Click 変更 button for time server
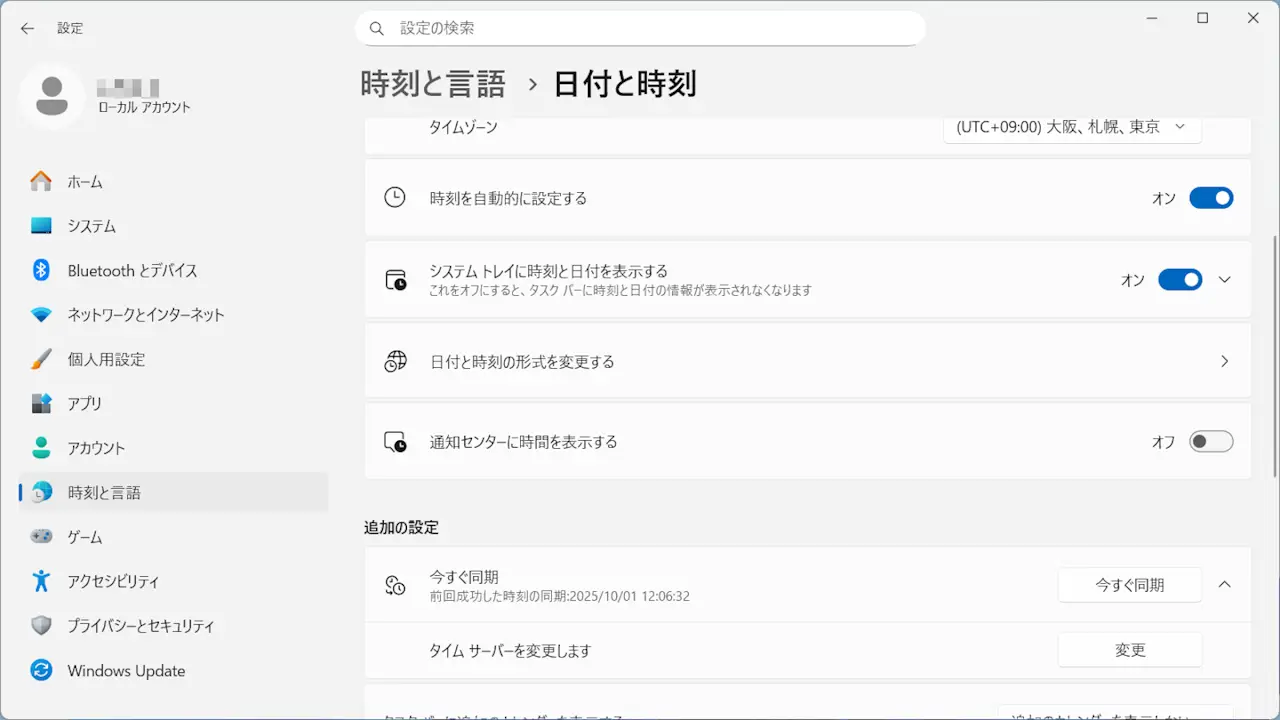This screenshot has height=720, width=1280. pos(1129,650)
